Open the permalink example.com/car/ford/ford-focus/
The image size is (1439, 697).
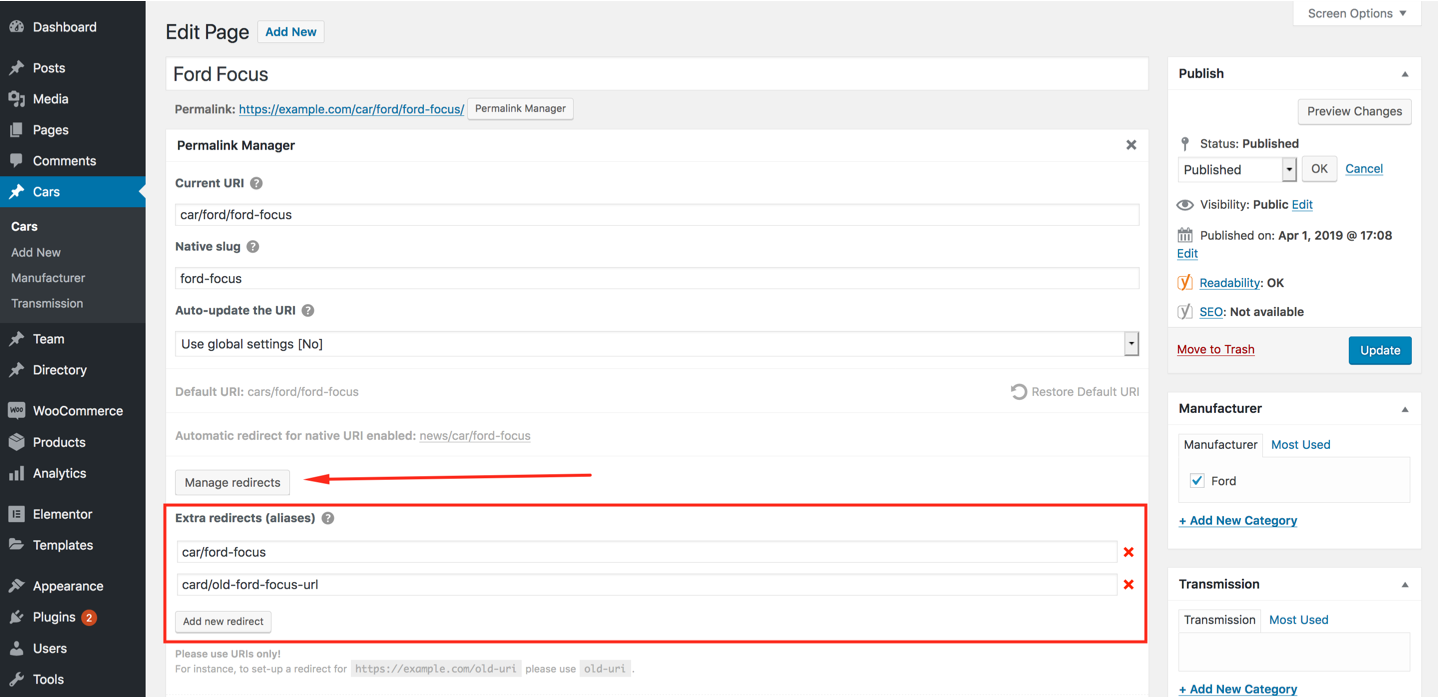pos(352,109)
